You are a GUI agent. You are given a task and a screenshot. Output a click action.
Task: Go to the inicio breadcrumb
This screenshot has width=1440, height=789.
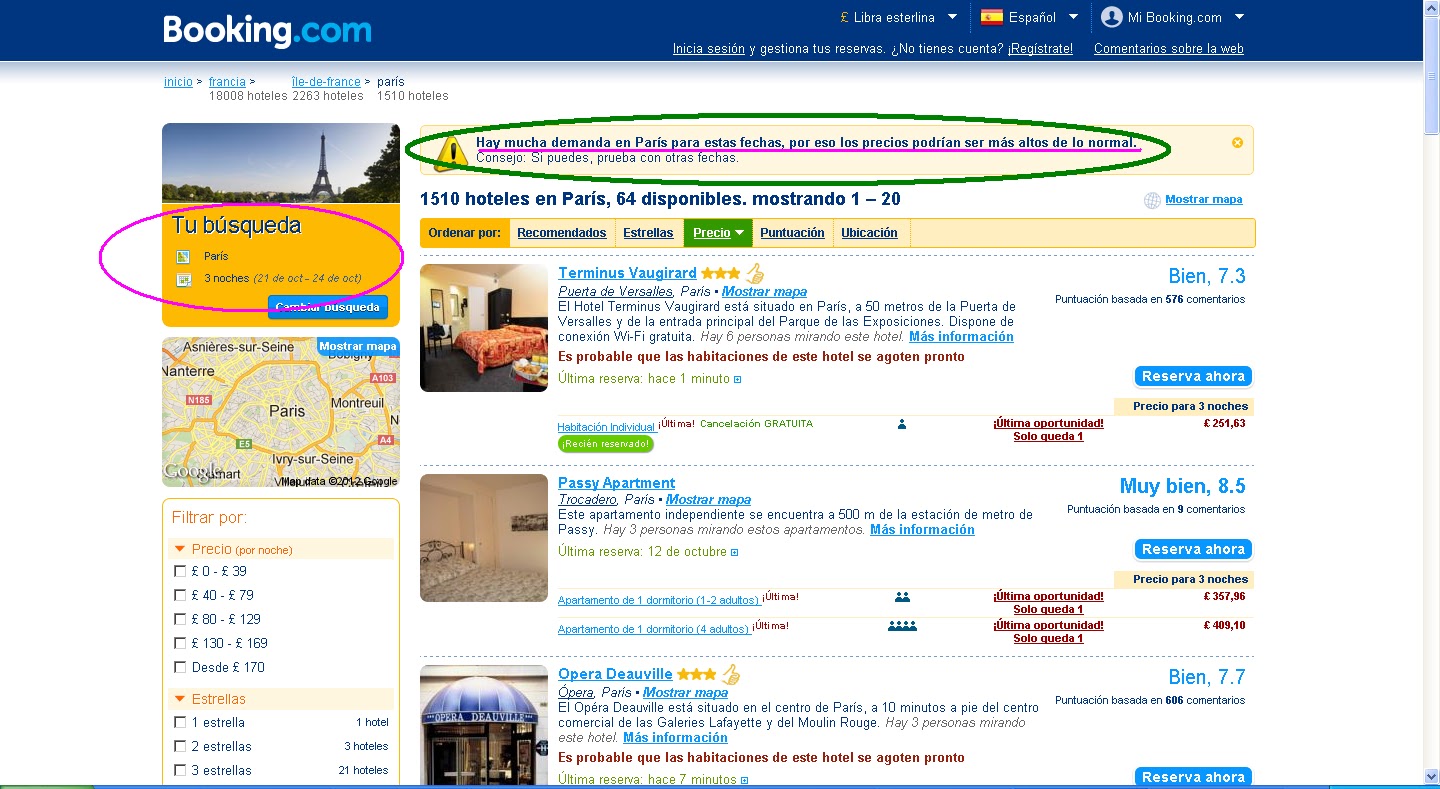[178, 82]
